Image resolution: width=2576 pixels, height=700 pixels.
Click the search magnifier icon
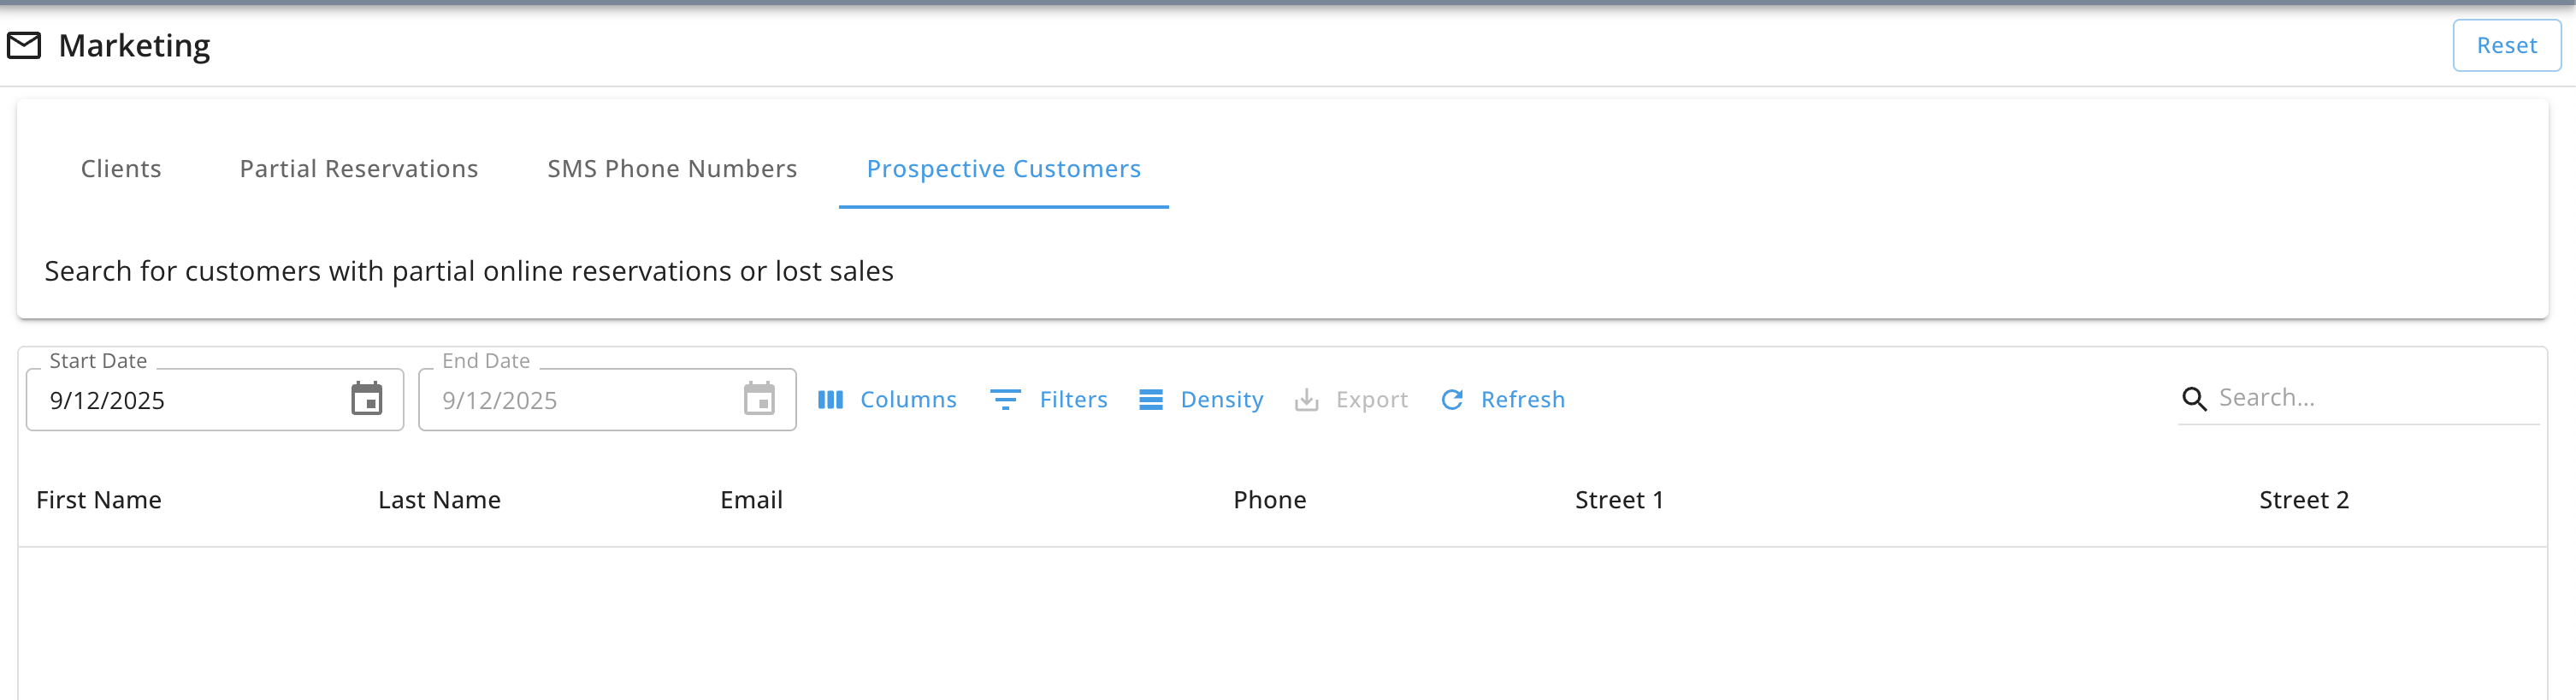[x=2194, y=399]
